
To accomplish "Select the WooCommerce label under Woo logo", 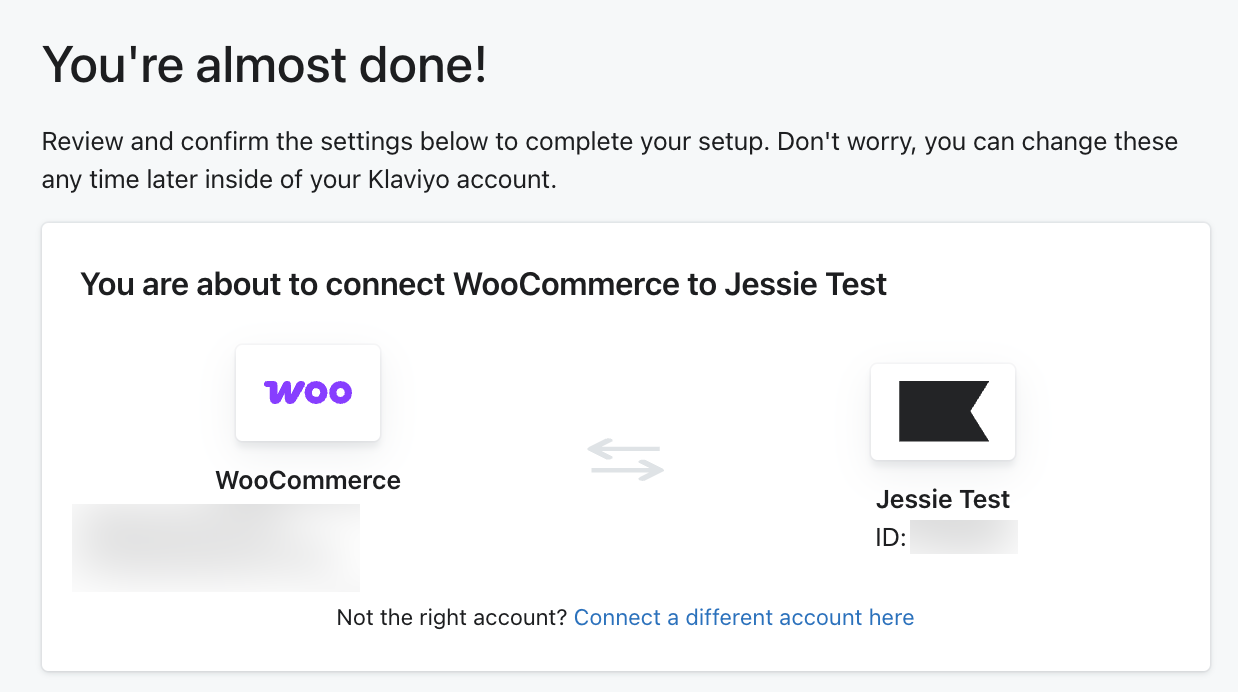I will [x=308, y=480].
